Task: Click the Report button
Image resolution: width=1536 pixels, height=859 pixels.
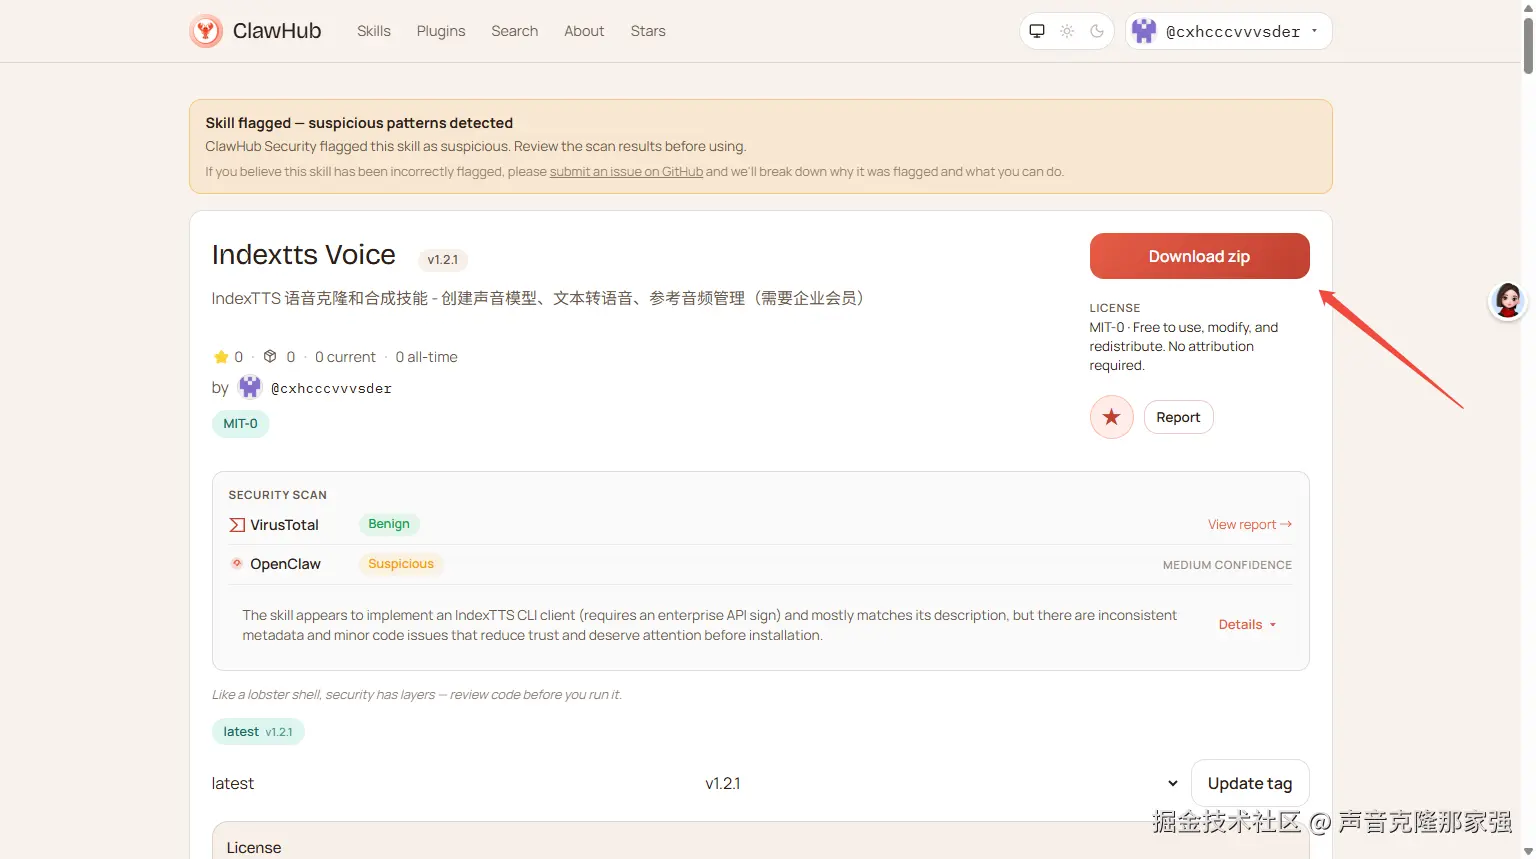Action: [1178, 417]
